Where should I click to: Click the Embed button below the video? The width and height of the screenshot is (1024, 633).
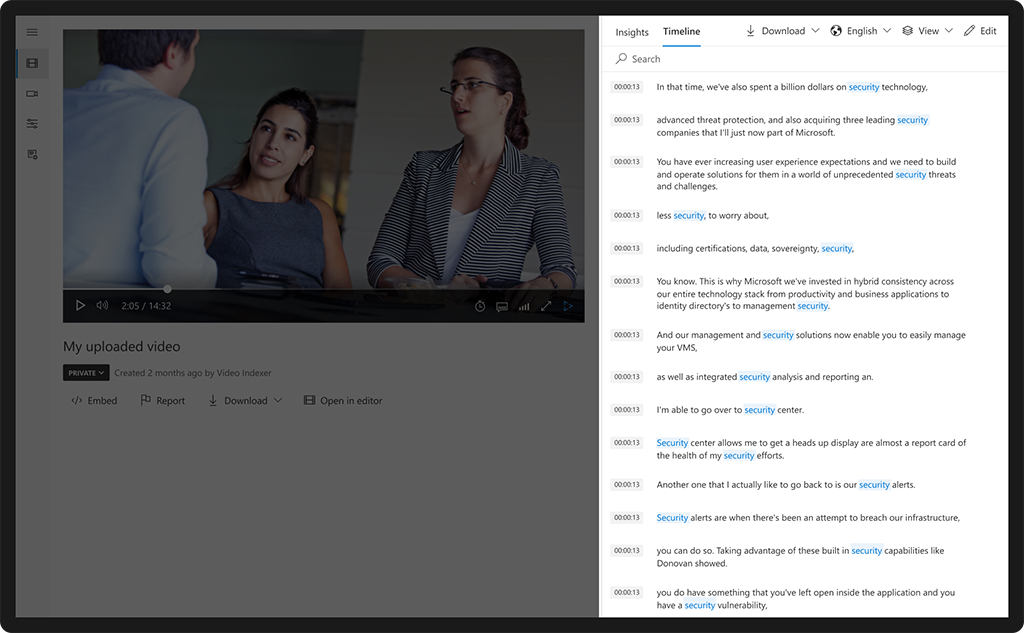(x=95, y=400)
